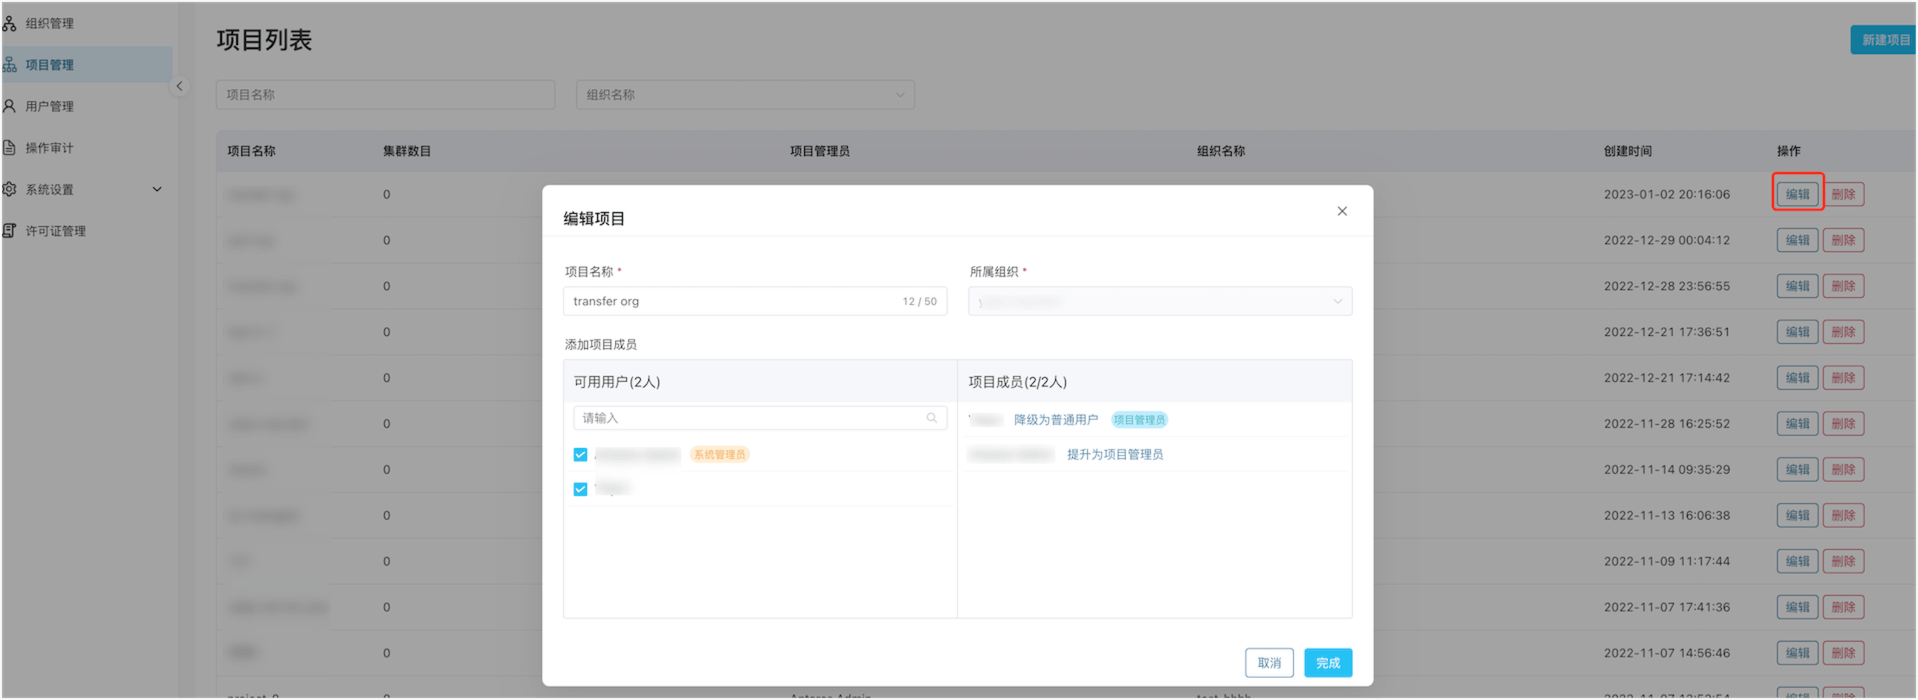Image resolution: width=1918 pixels, height=700 pixels.
Task: Click the system settings gear icon
Action: [9, 189]
